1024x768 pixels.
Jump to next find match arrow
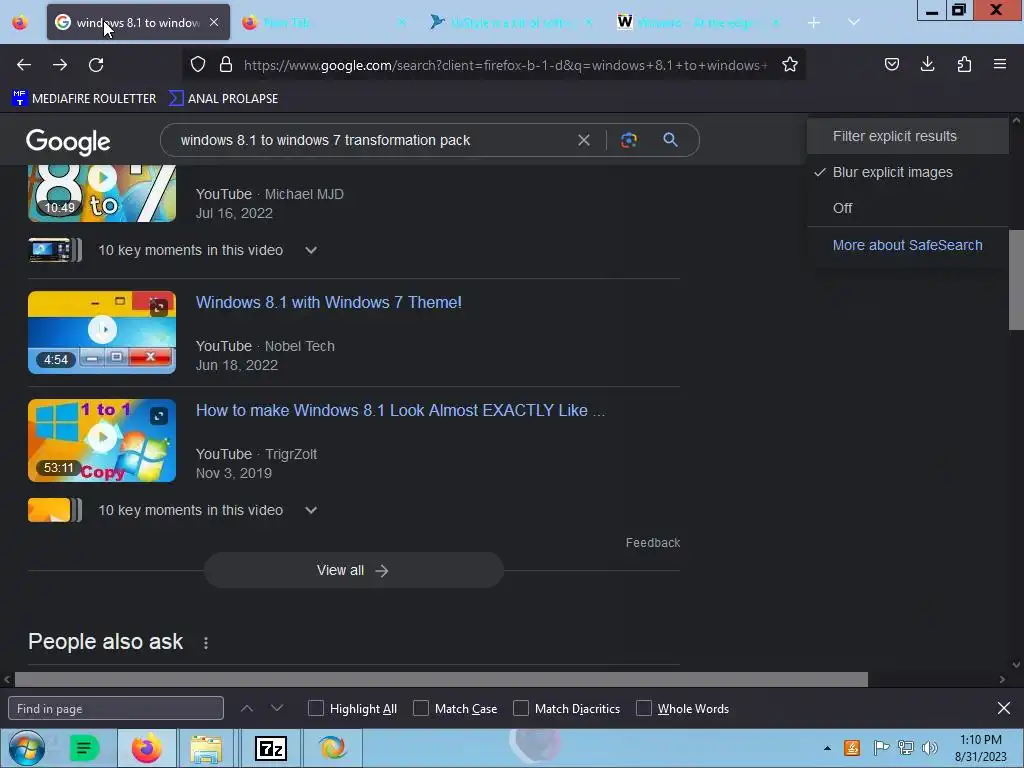click(277, 708)
